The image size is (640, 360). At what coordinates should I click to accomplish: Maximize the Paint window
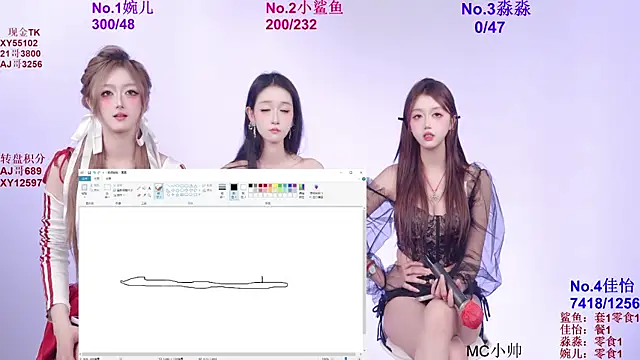(x=351, y=172)
